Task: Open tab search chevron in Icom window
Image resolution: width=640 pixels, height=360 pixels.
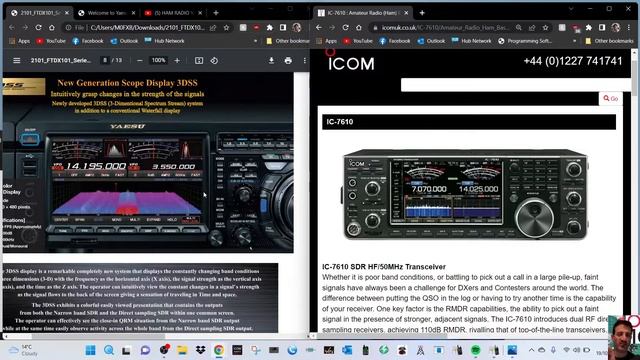Action: click(x=571, y=9)
